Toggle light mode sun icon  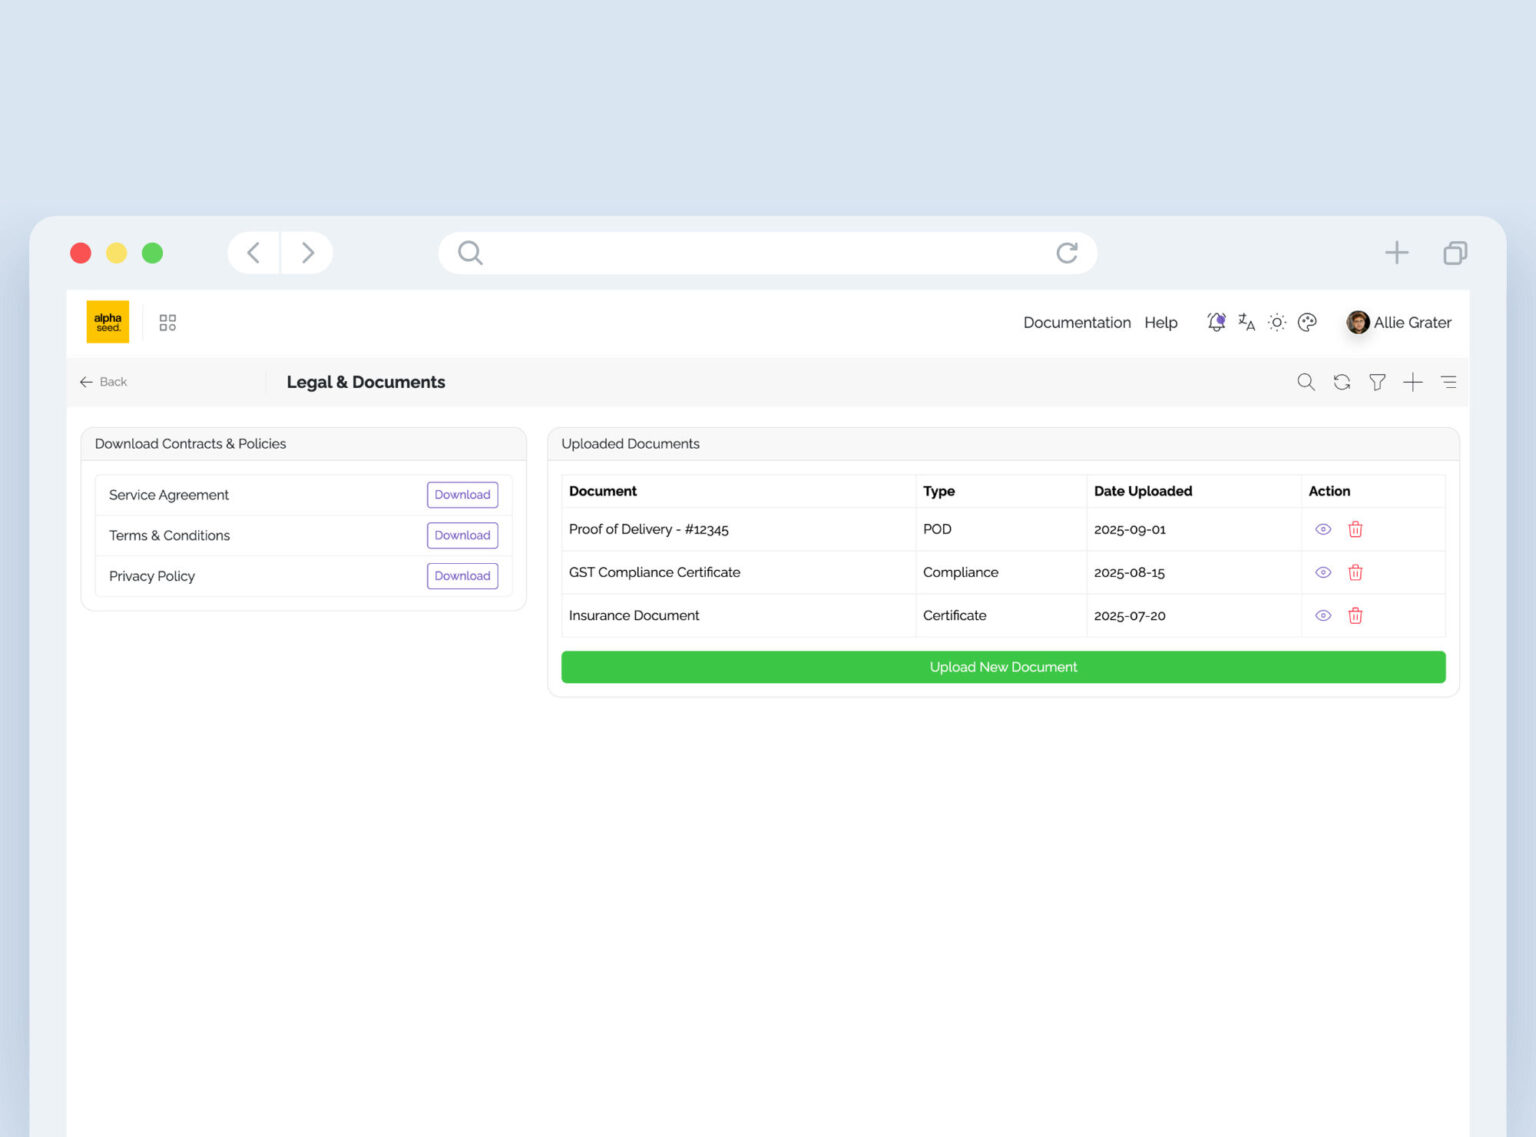pyautogui.click(x=1277, y=322)
